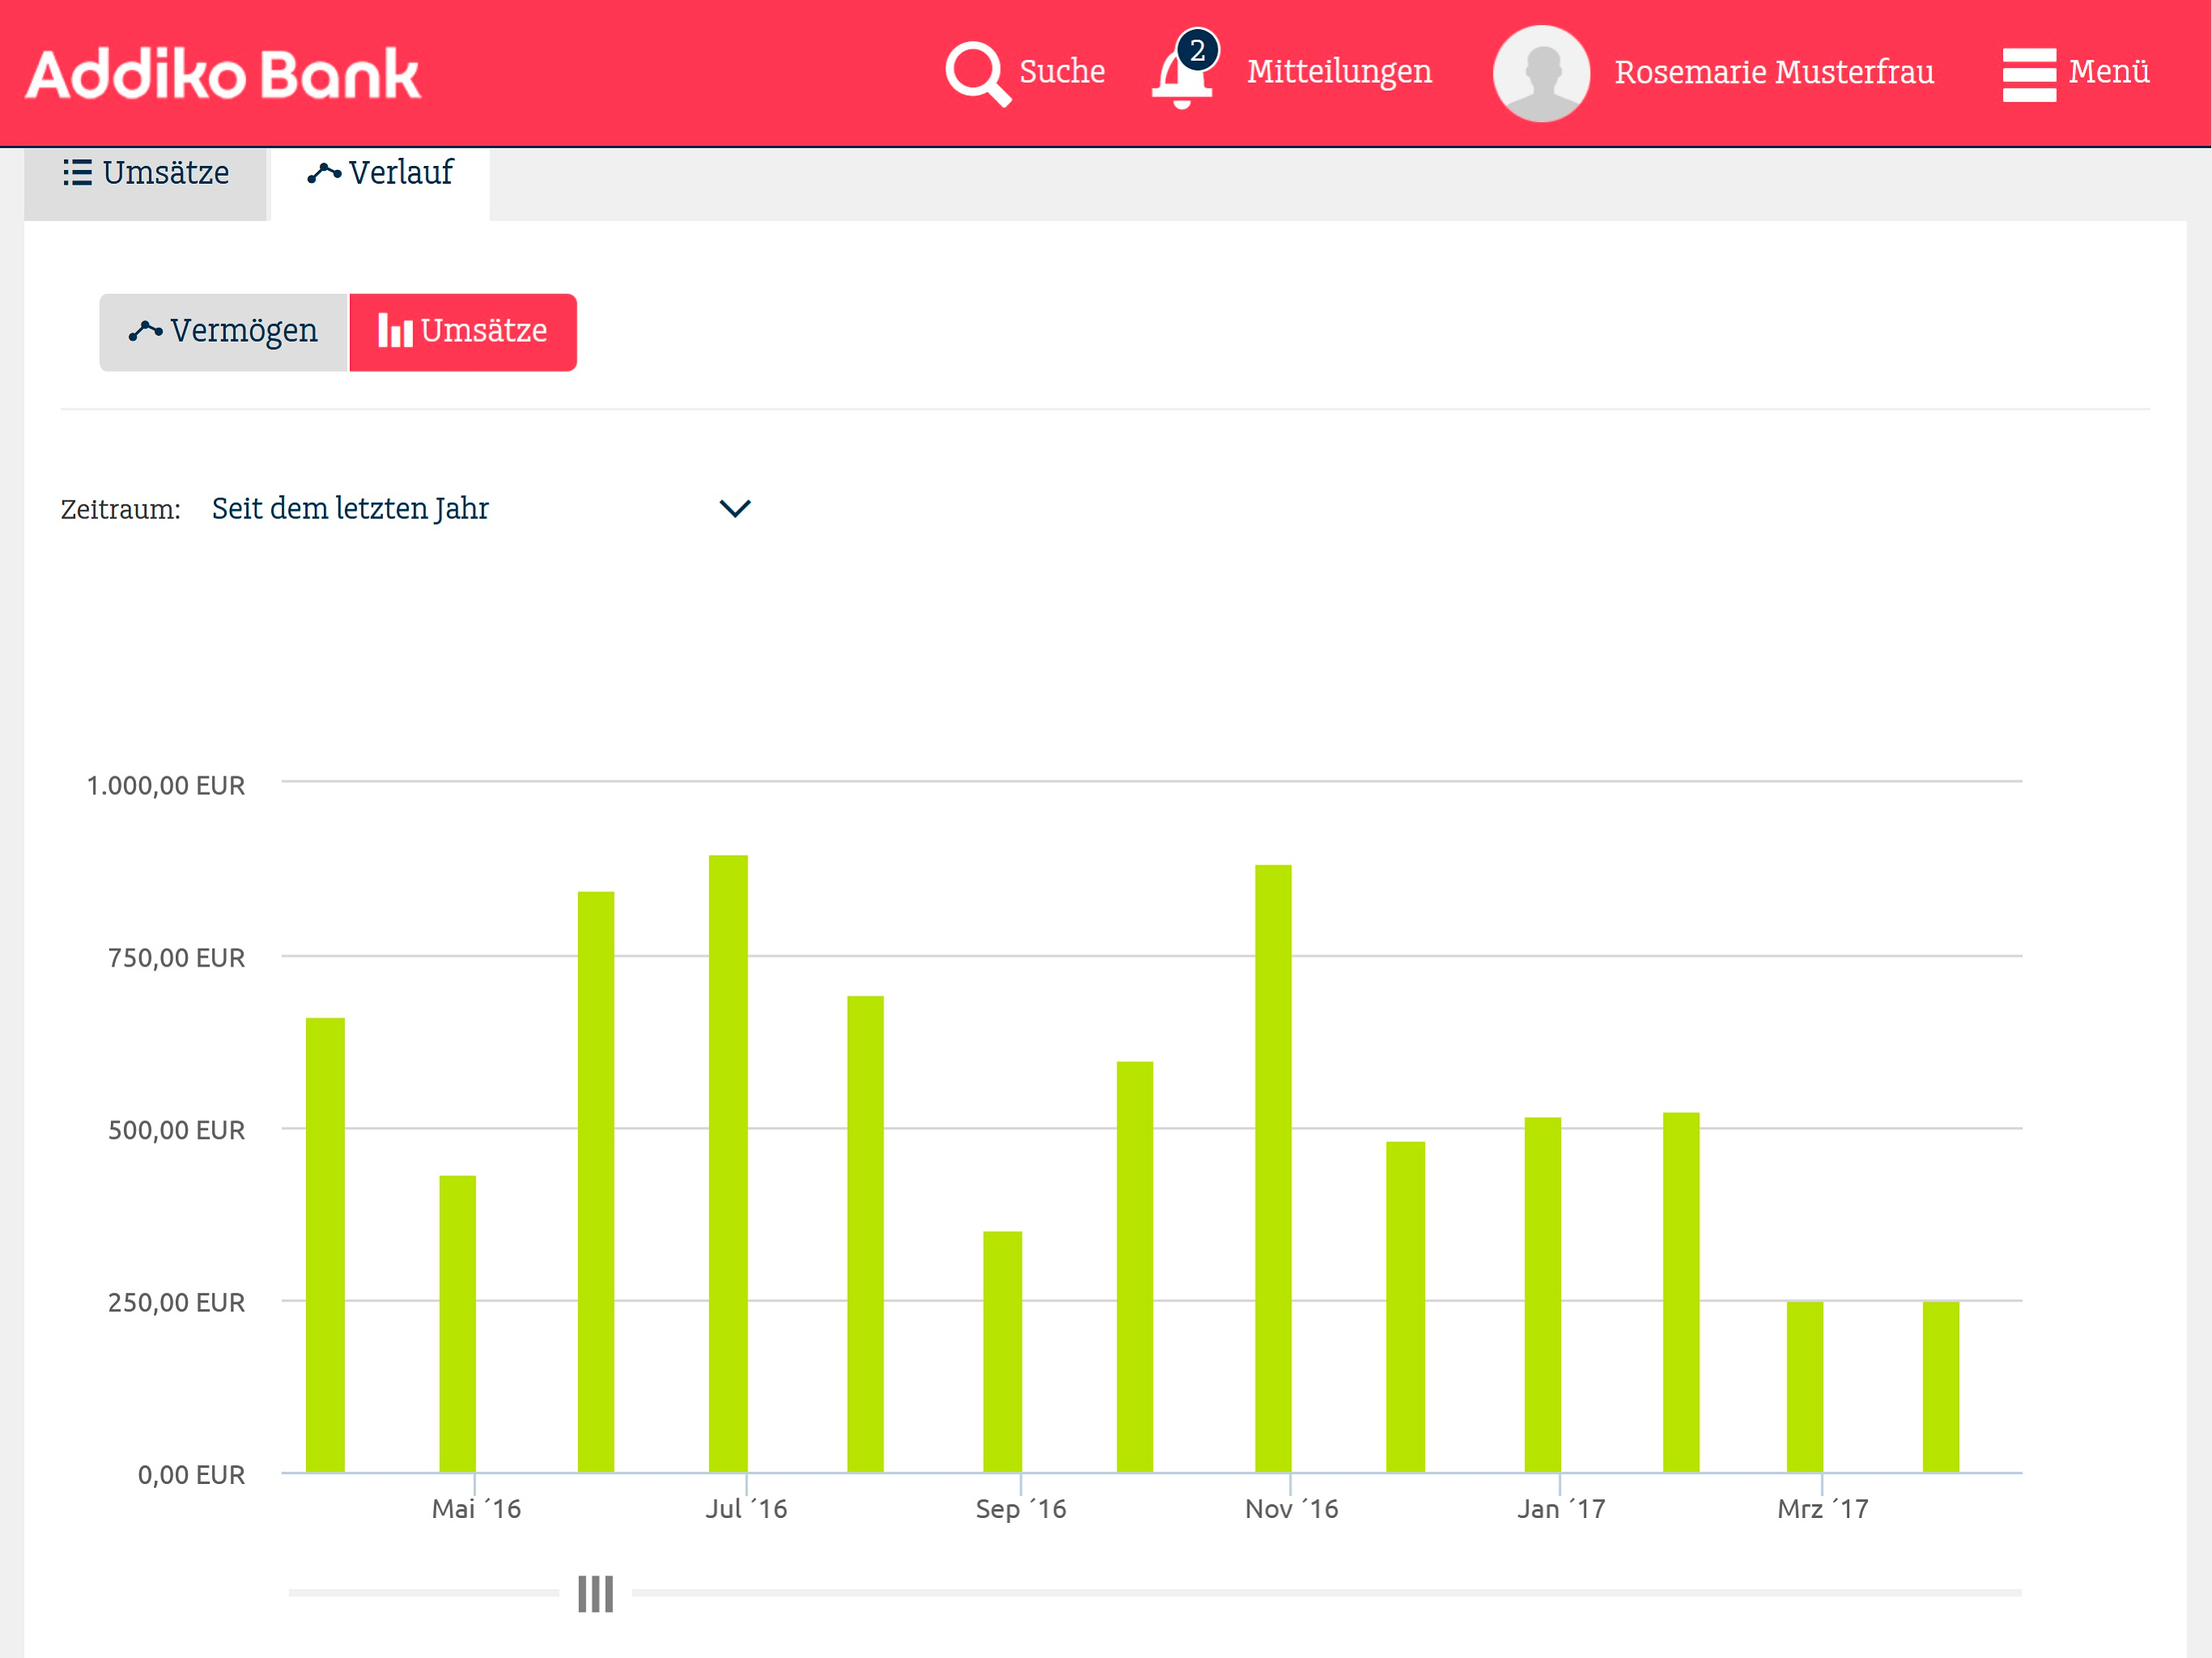Open the hamburger menu icon

[x=2029, y=74]
